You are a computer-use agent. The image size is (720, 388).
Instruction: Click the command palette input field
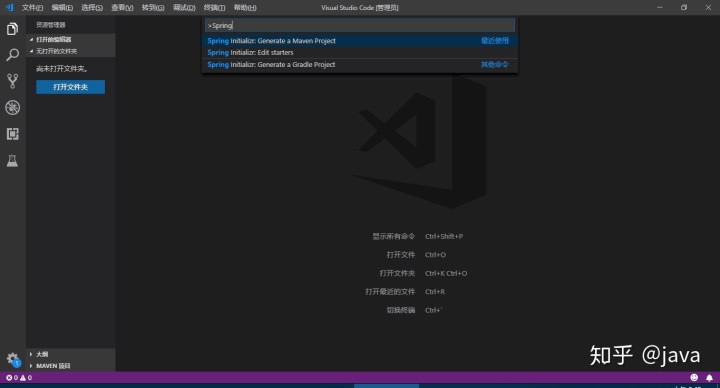(360, 25)
